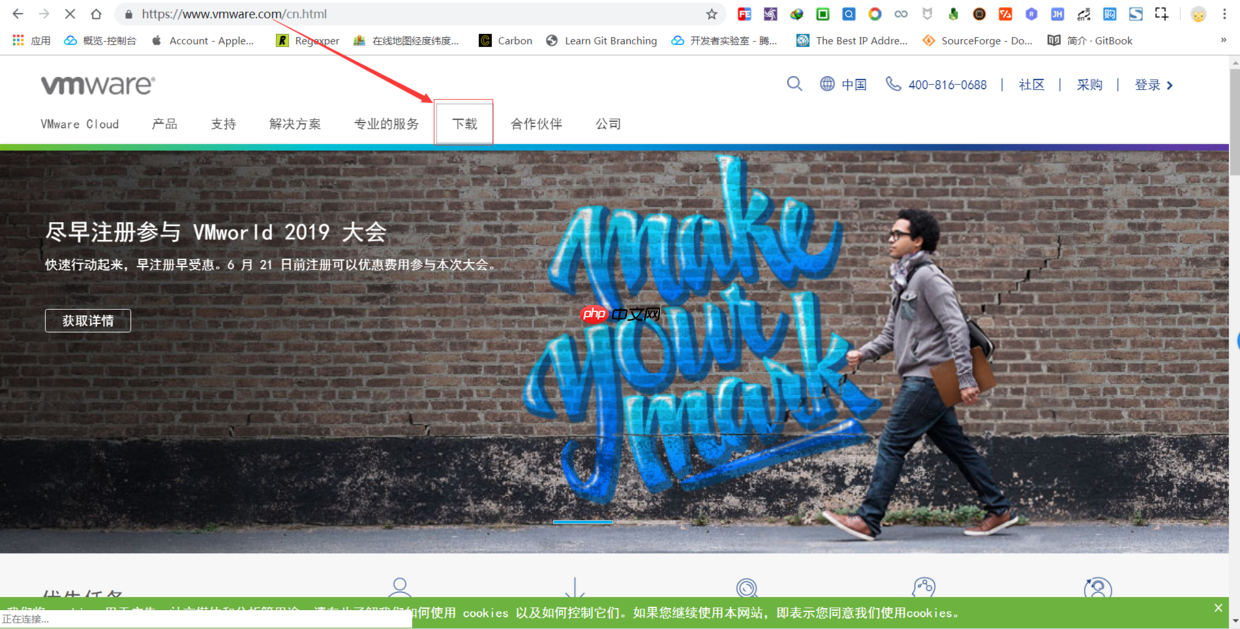Open the 社区 community link
This screenshot has width=1240, height=629.
(x=1032, y=84)
